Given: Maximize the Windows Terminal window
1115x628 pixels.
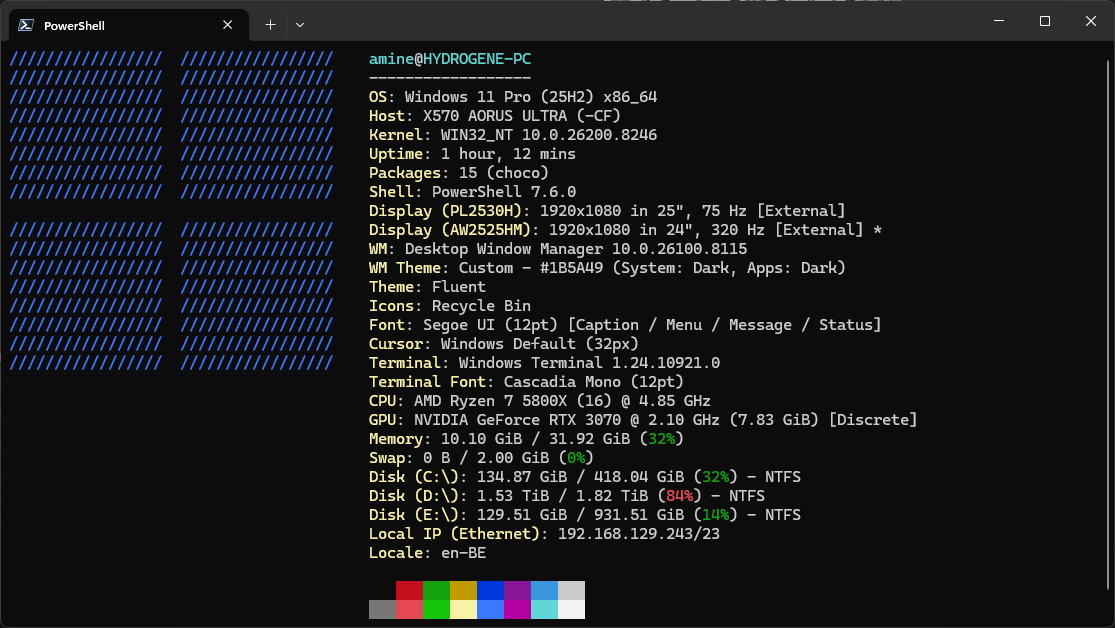Looking at the screenshot, I should (x=1045, y=21).
